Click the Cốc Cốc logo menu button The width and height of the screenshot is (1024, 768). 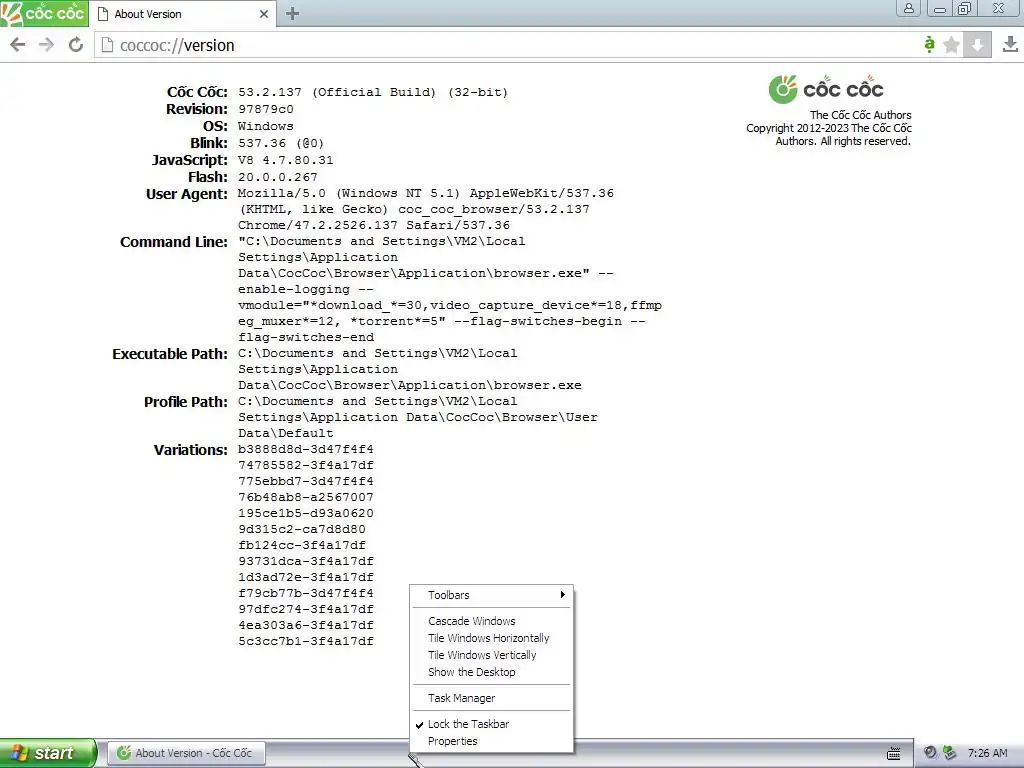pos(44,13)
